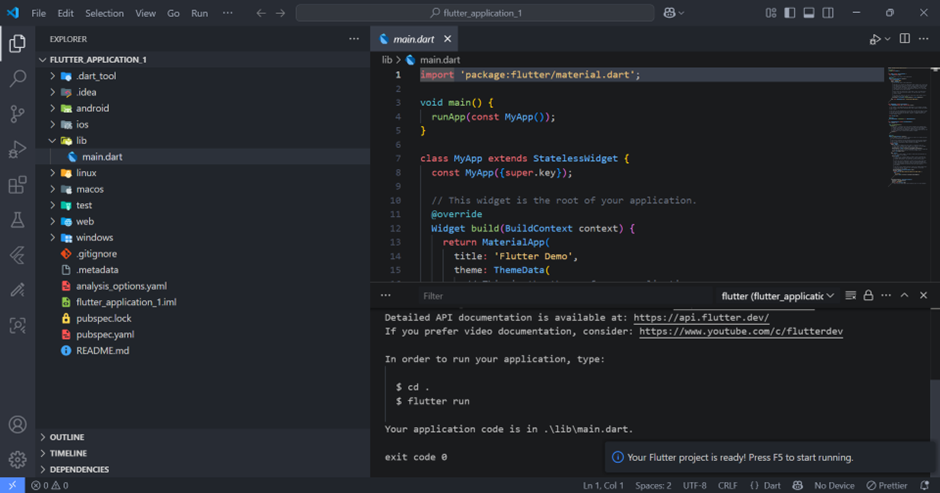The width and height of the screenshot is (940, 493).
Task: Open the Explorer view in activity bar
Action: click(17, 43)
